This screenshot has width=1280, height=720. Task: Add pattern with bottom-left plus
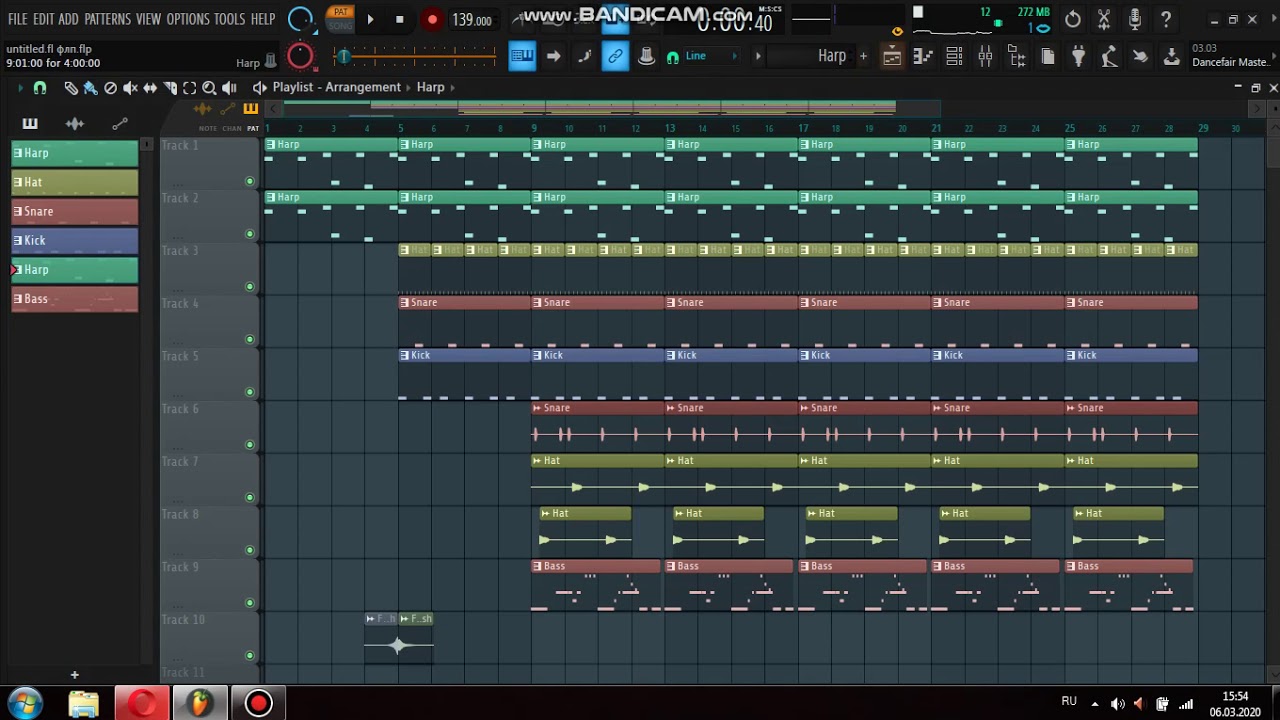click(x=74, y=675)
